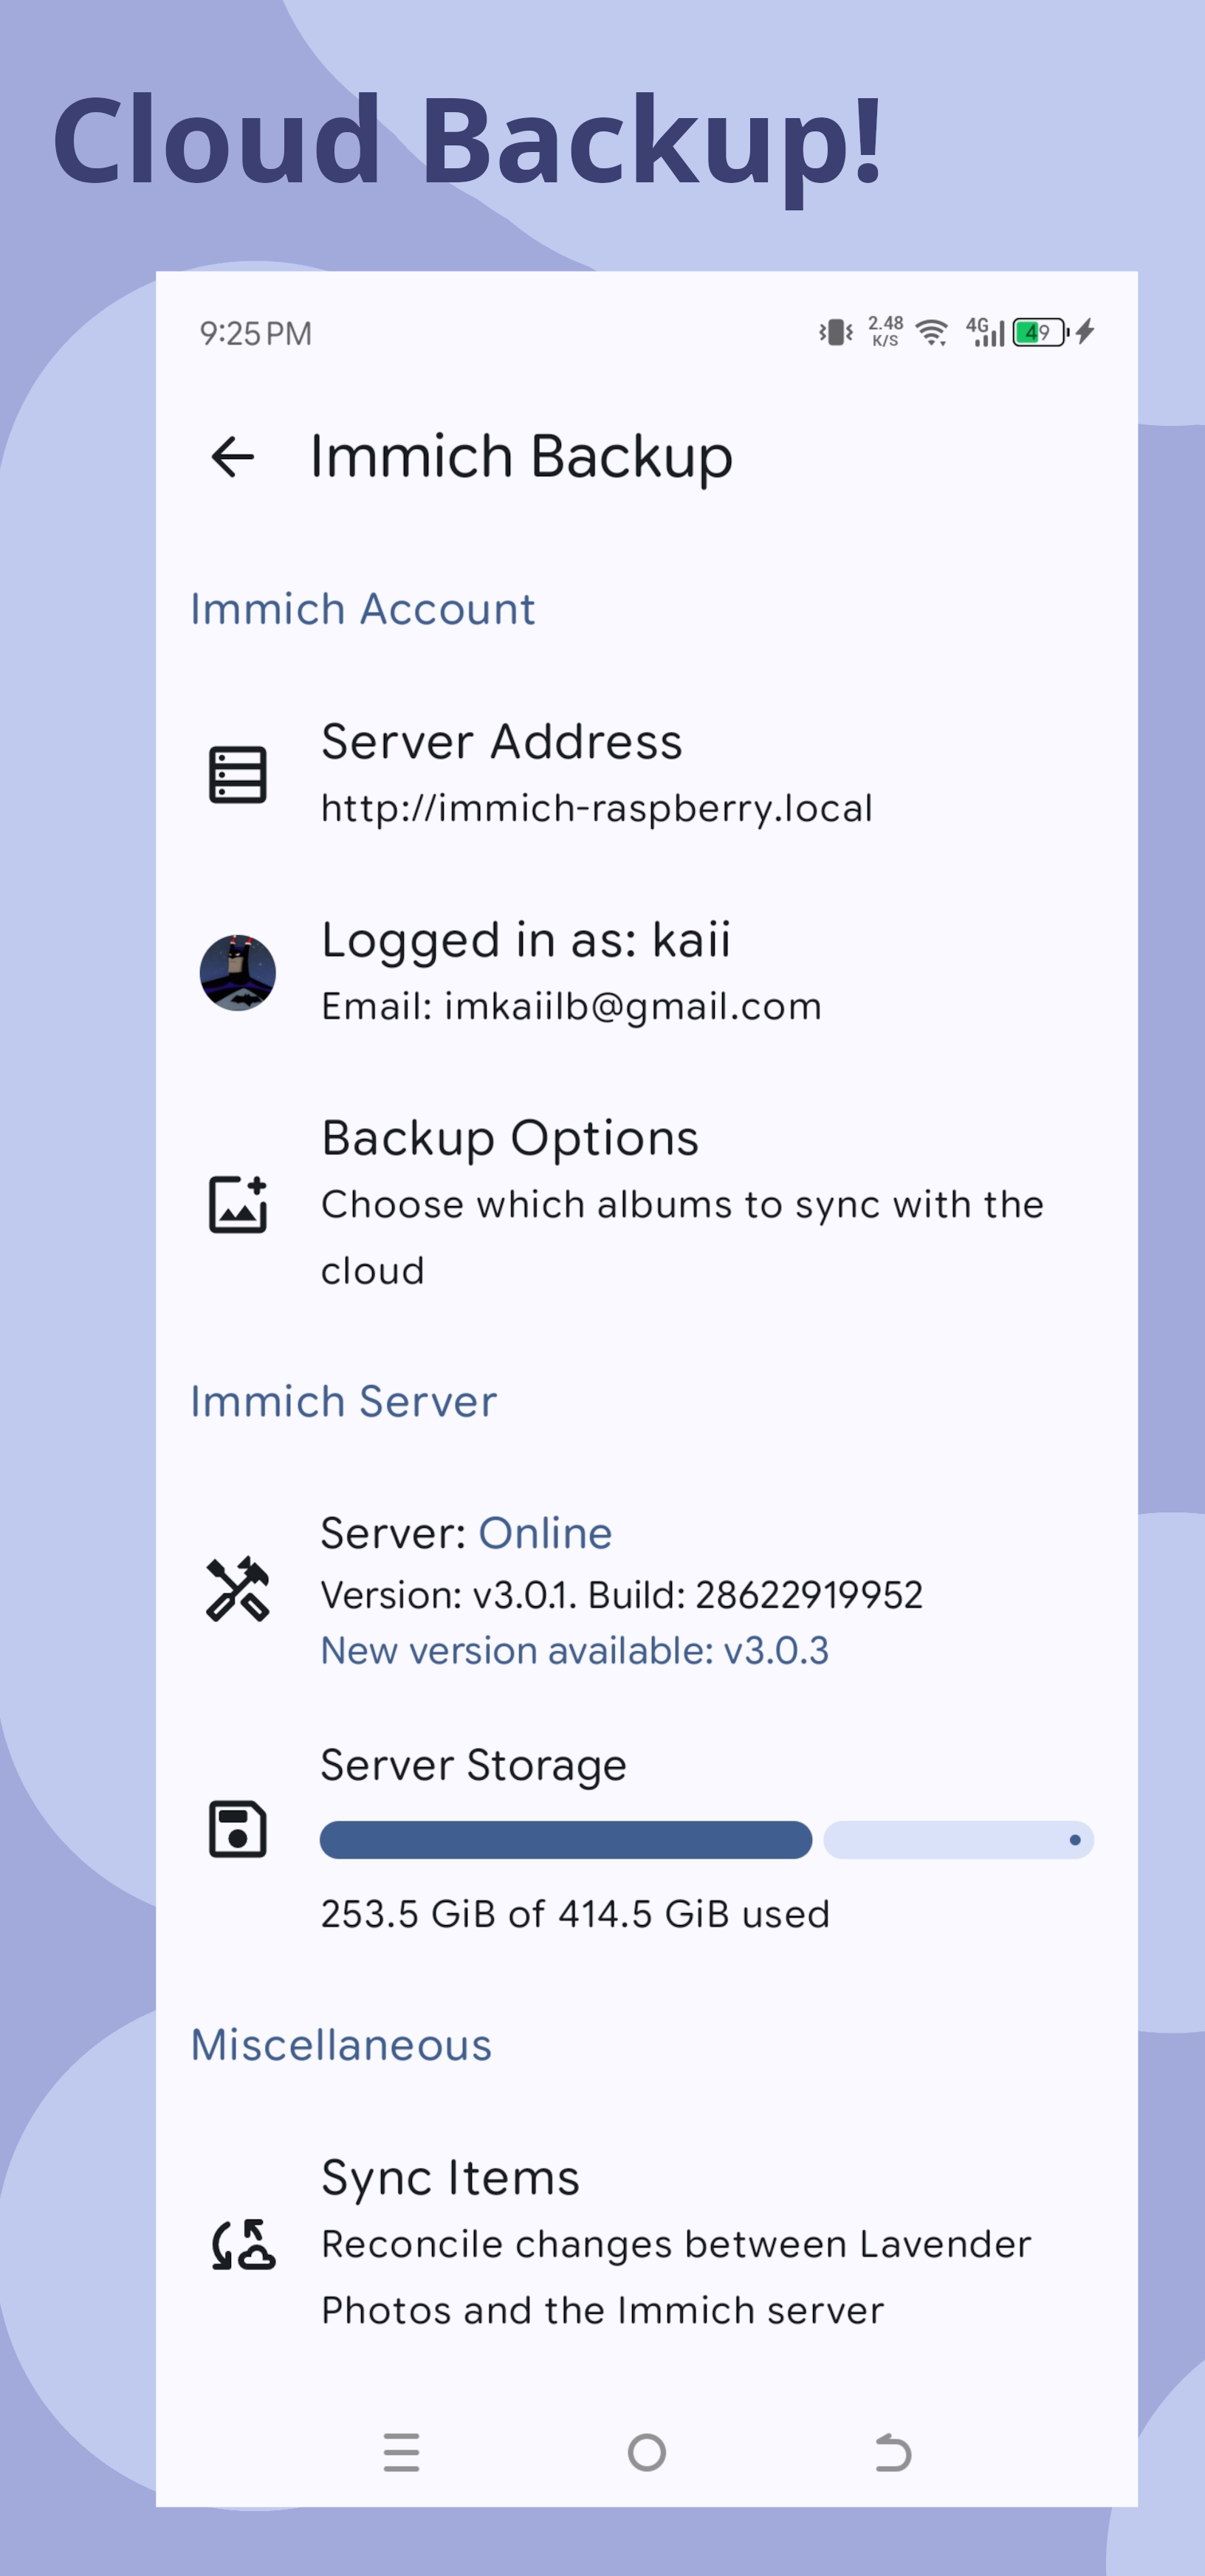Tap Reconcile changes between Lavender Photos description
The image size is (1205, 2576).
[x=676, y=2277]
